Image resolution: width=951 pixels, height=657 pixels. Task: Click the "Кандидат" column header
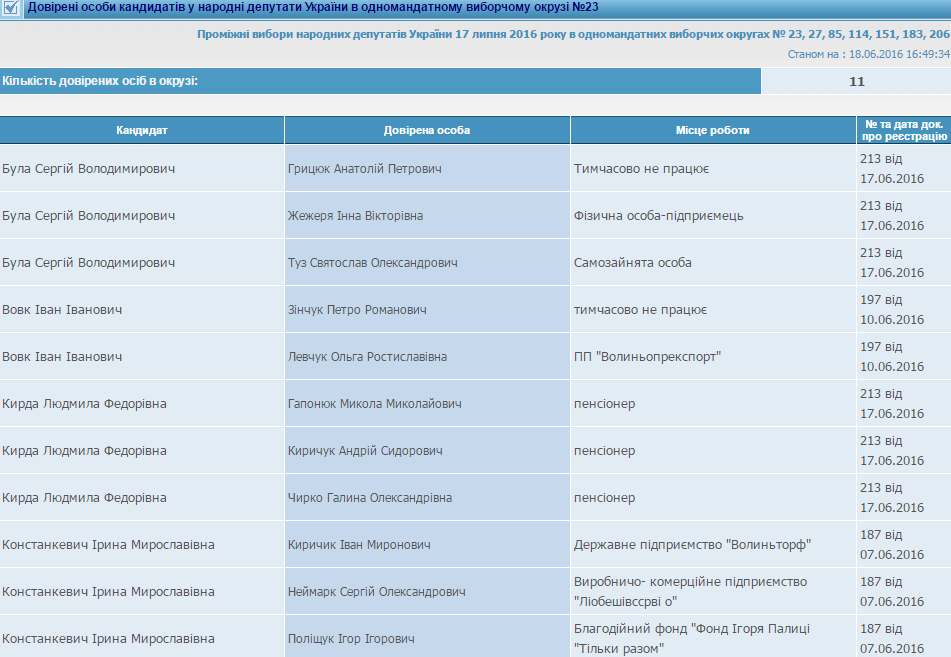[142, 130]
